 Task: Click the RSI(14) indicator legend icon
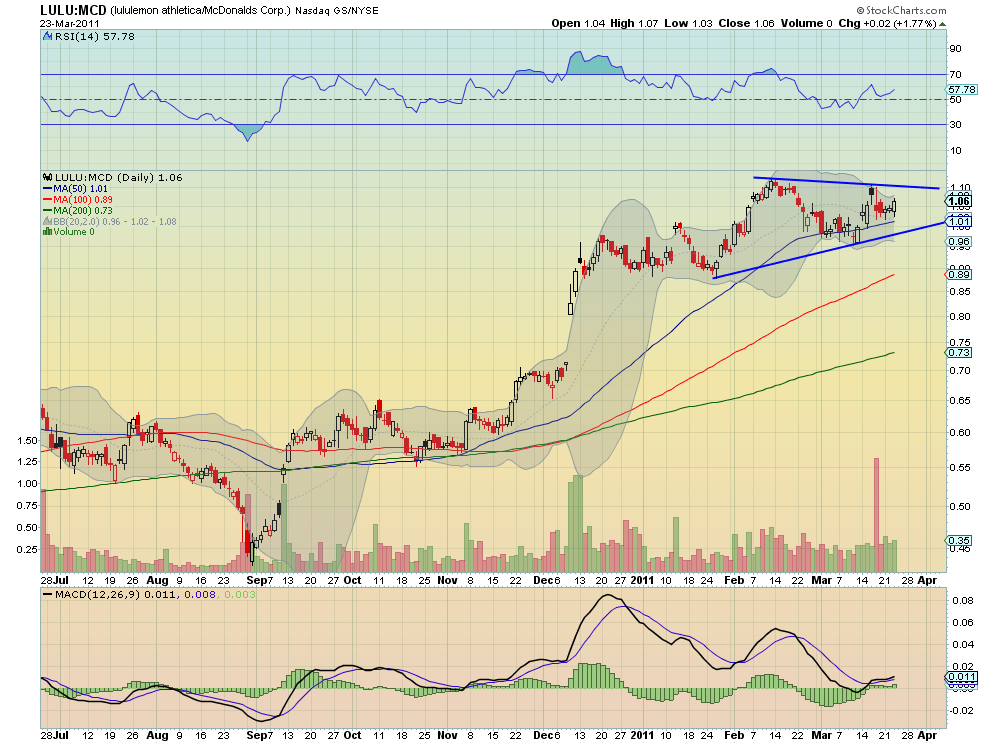47,37
